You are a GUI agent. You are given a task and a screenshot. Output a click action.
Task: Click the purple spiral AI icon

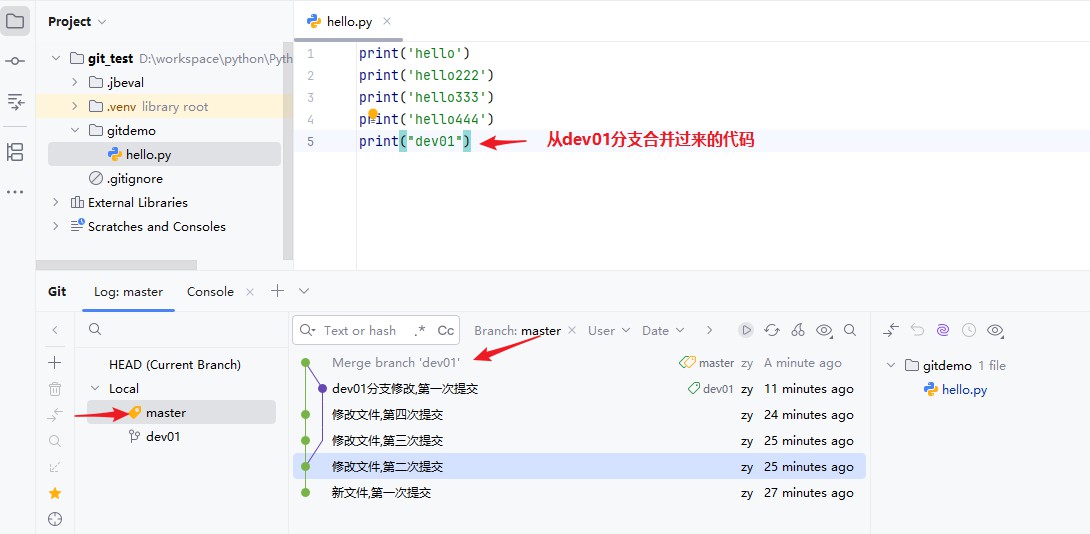coord(943,330)
